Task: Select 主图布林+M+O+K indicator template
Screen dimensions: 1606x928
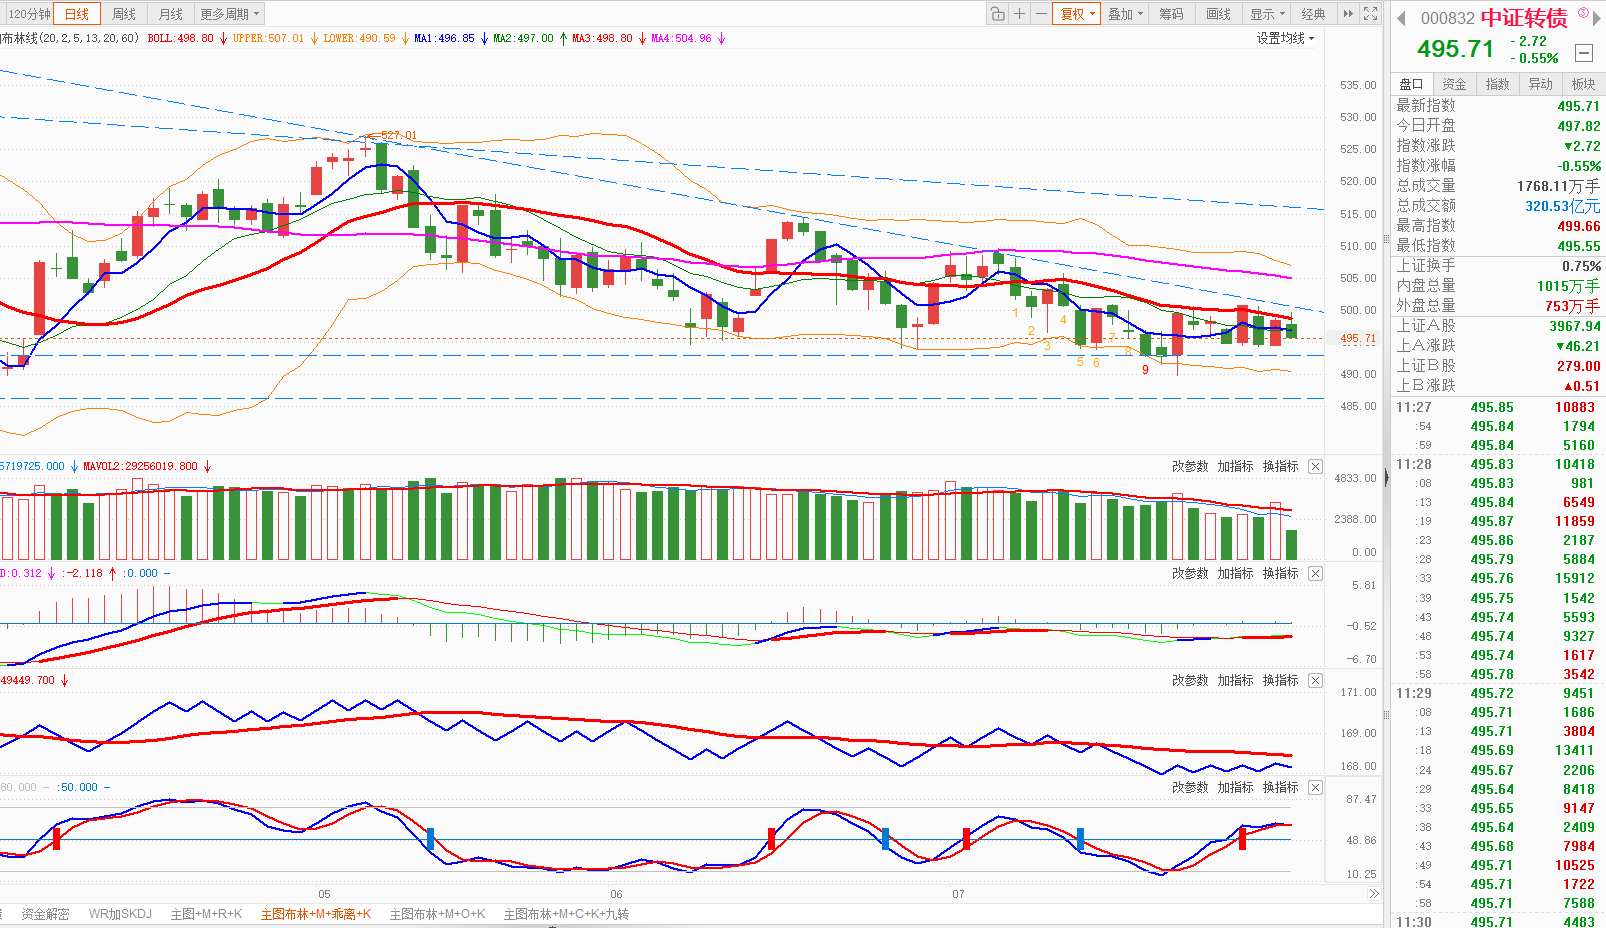Action: [x=437, y=914]
